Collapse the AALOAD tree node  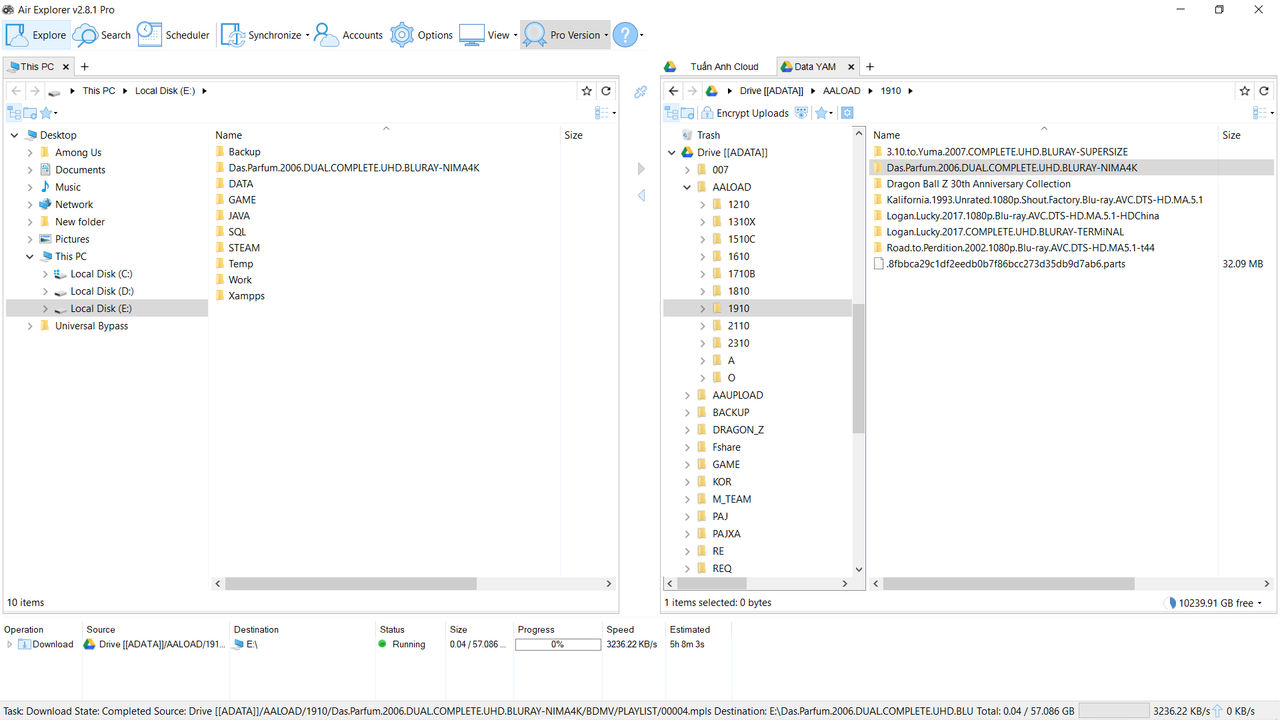687,187
